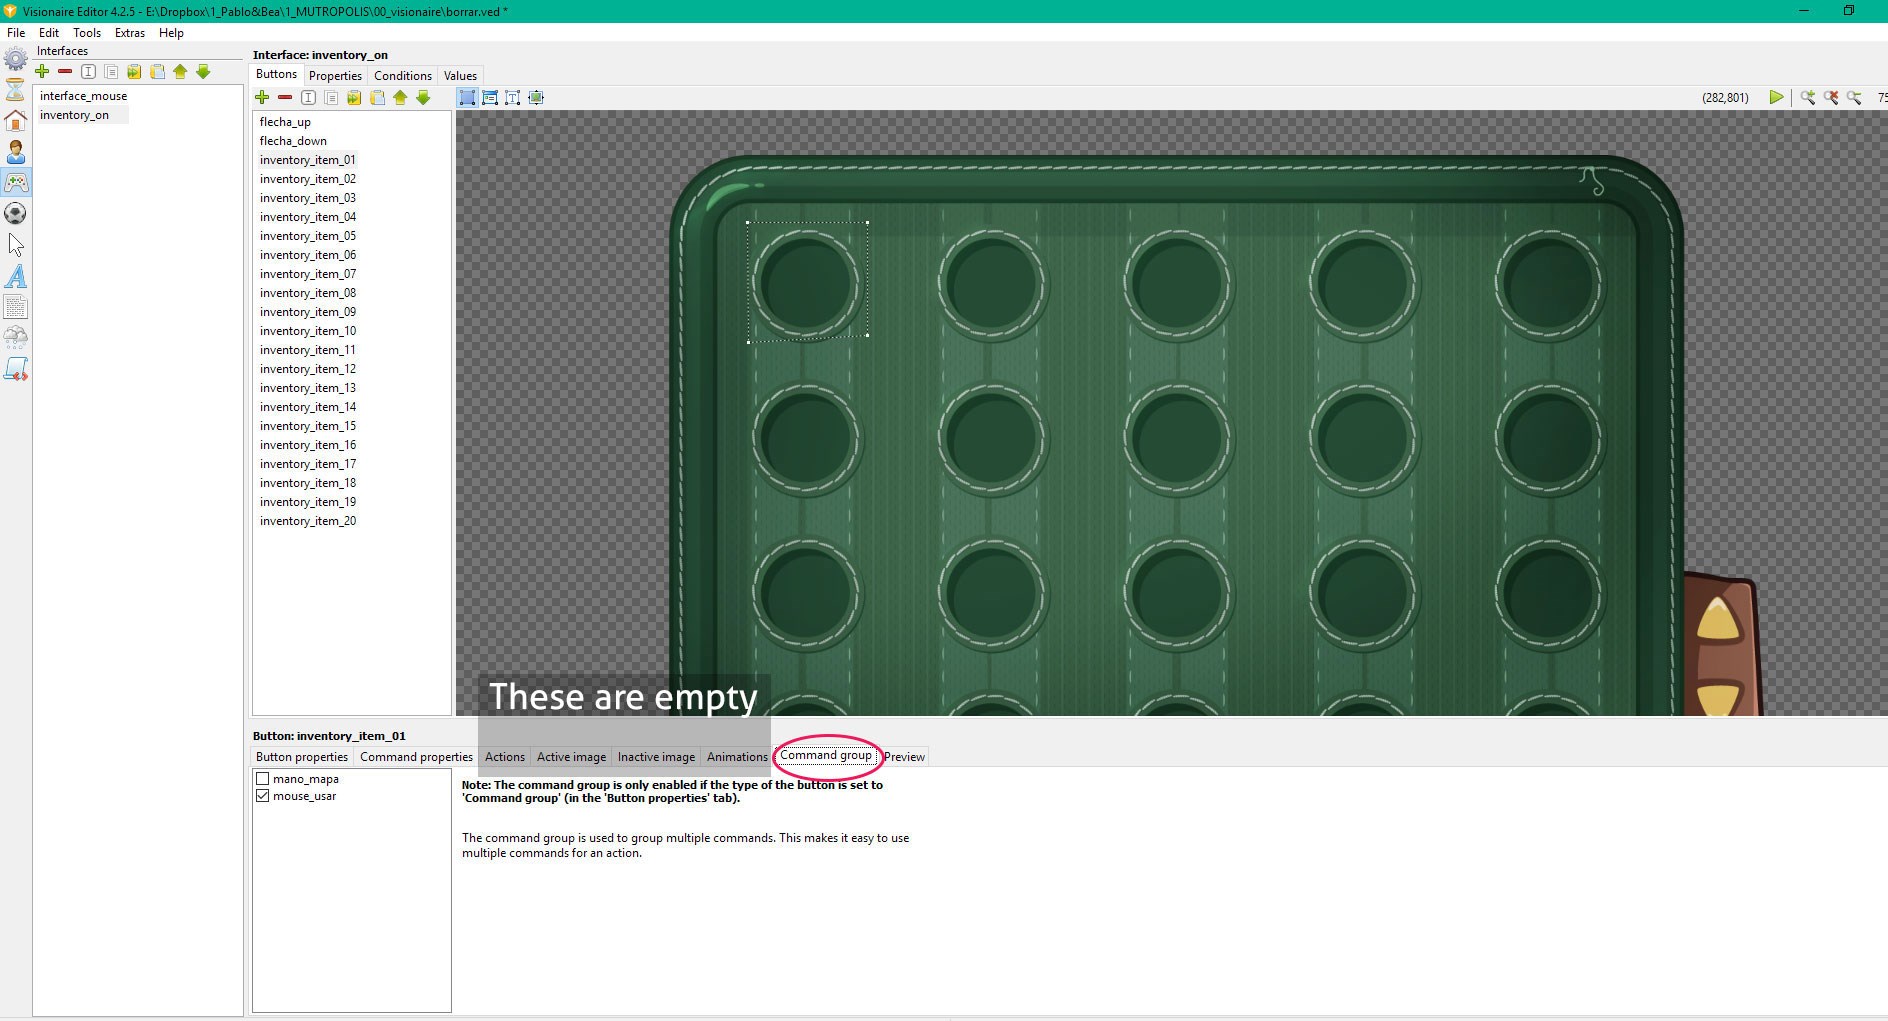Image resolution: width=1888 pixels, height=1021 pixels.
Task: Open the Extras menu
Action: click(130, 32)
